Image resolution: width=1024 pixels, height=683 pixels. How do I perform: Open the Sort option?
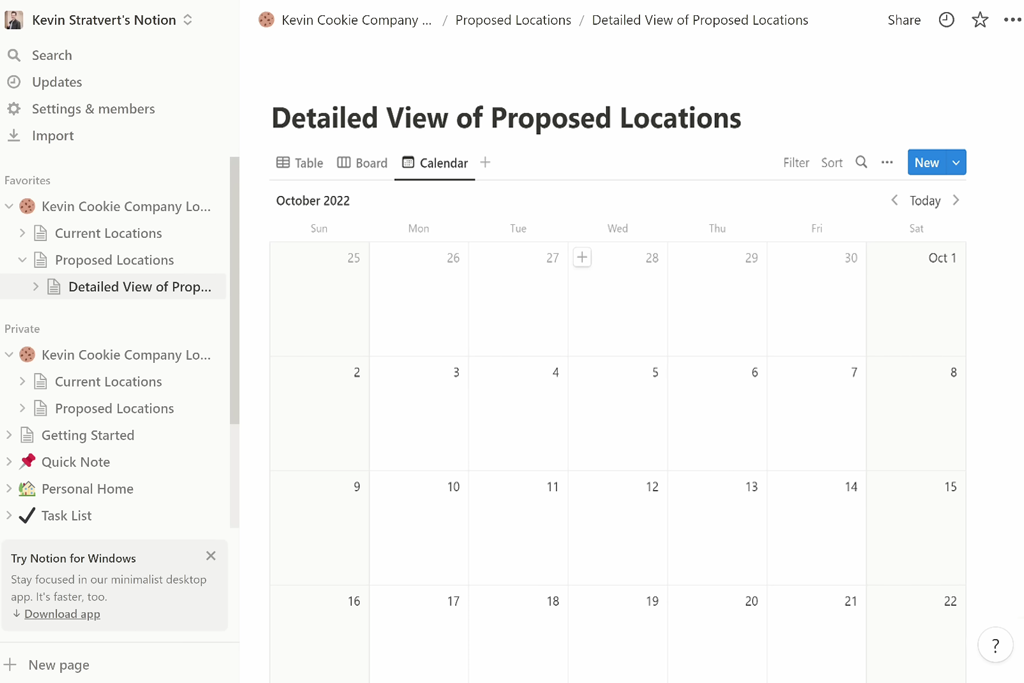point(832,163)
